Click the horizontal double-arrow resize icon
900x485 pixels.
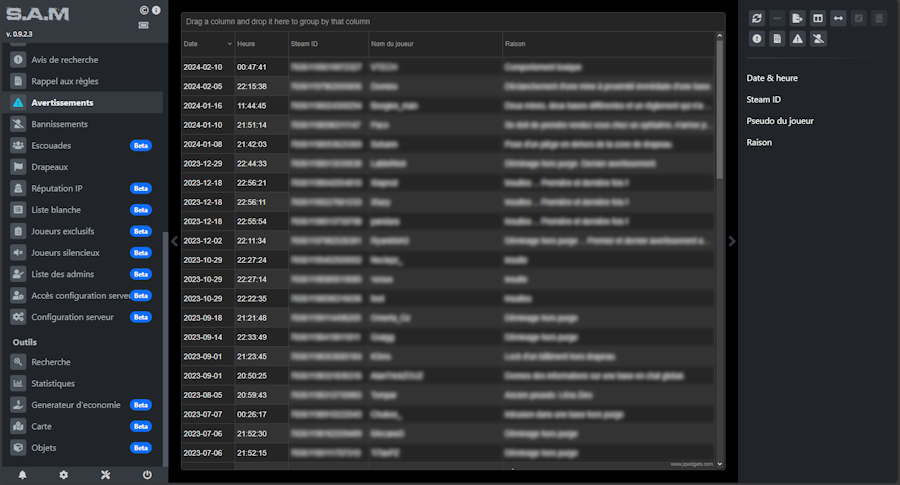click(839, 18)
